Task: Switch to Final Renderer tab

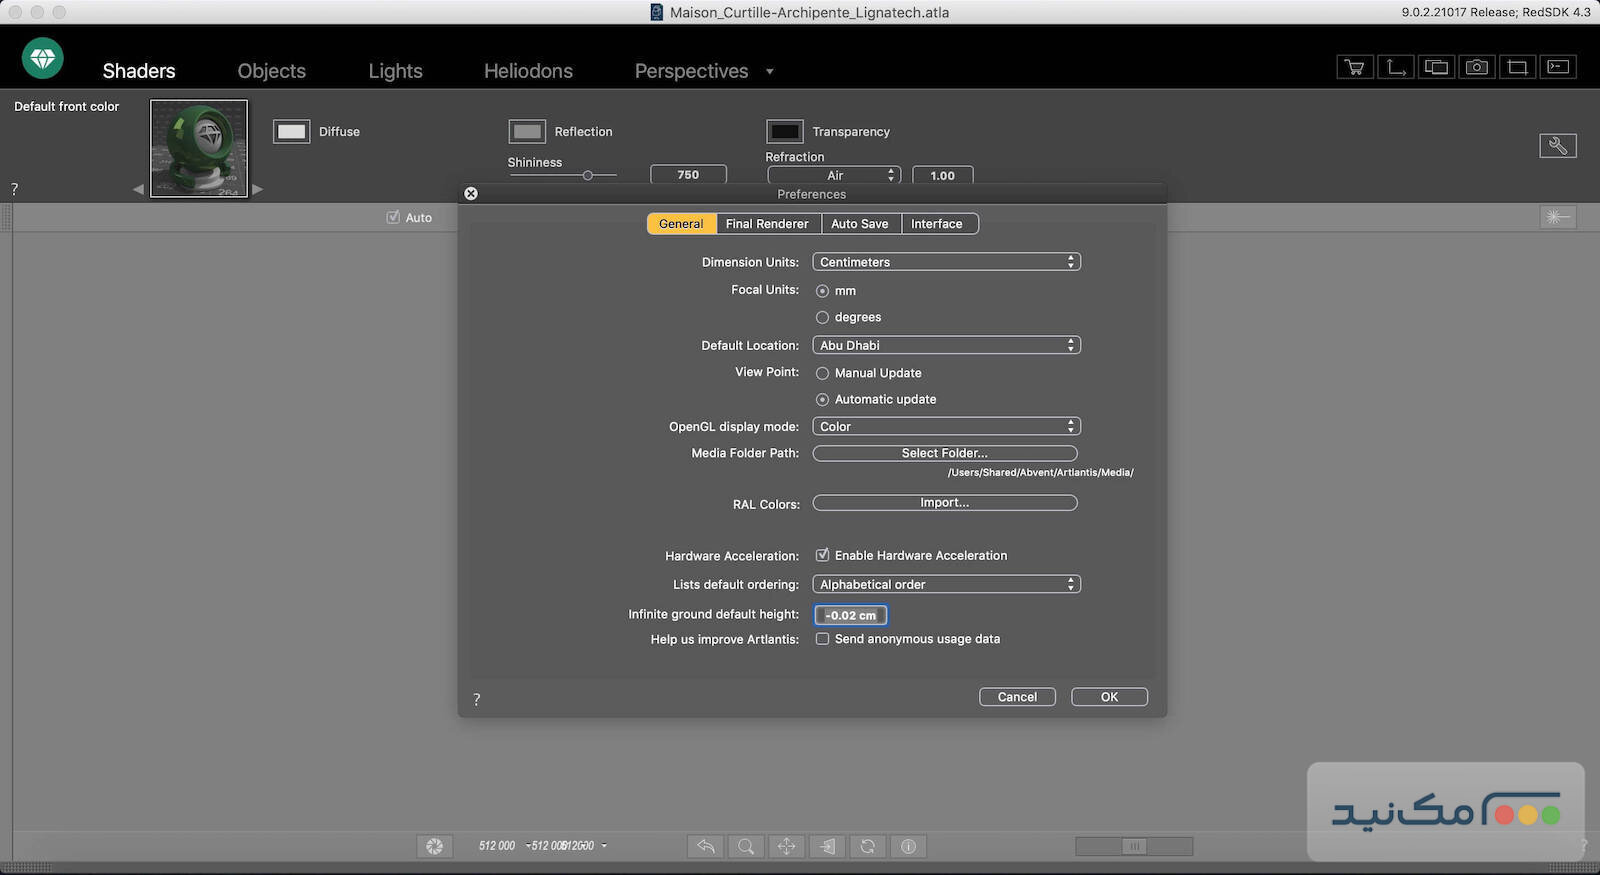Action: coord(767,224)
